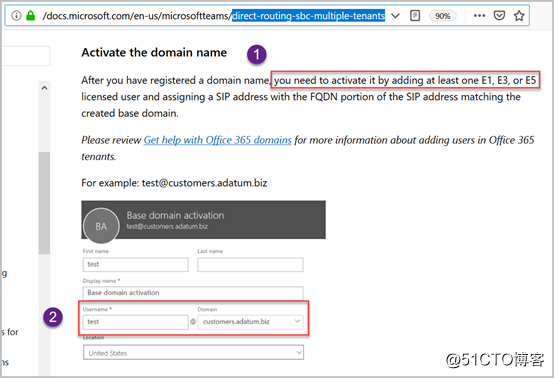Click the sidebar scroll up arrow

coord(44,88)
